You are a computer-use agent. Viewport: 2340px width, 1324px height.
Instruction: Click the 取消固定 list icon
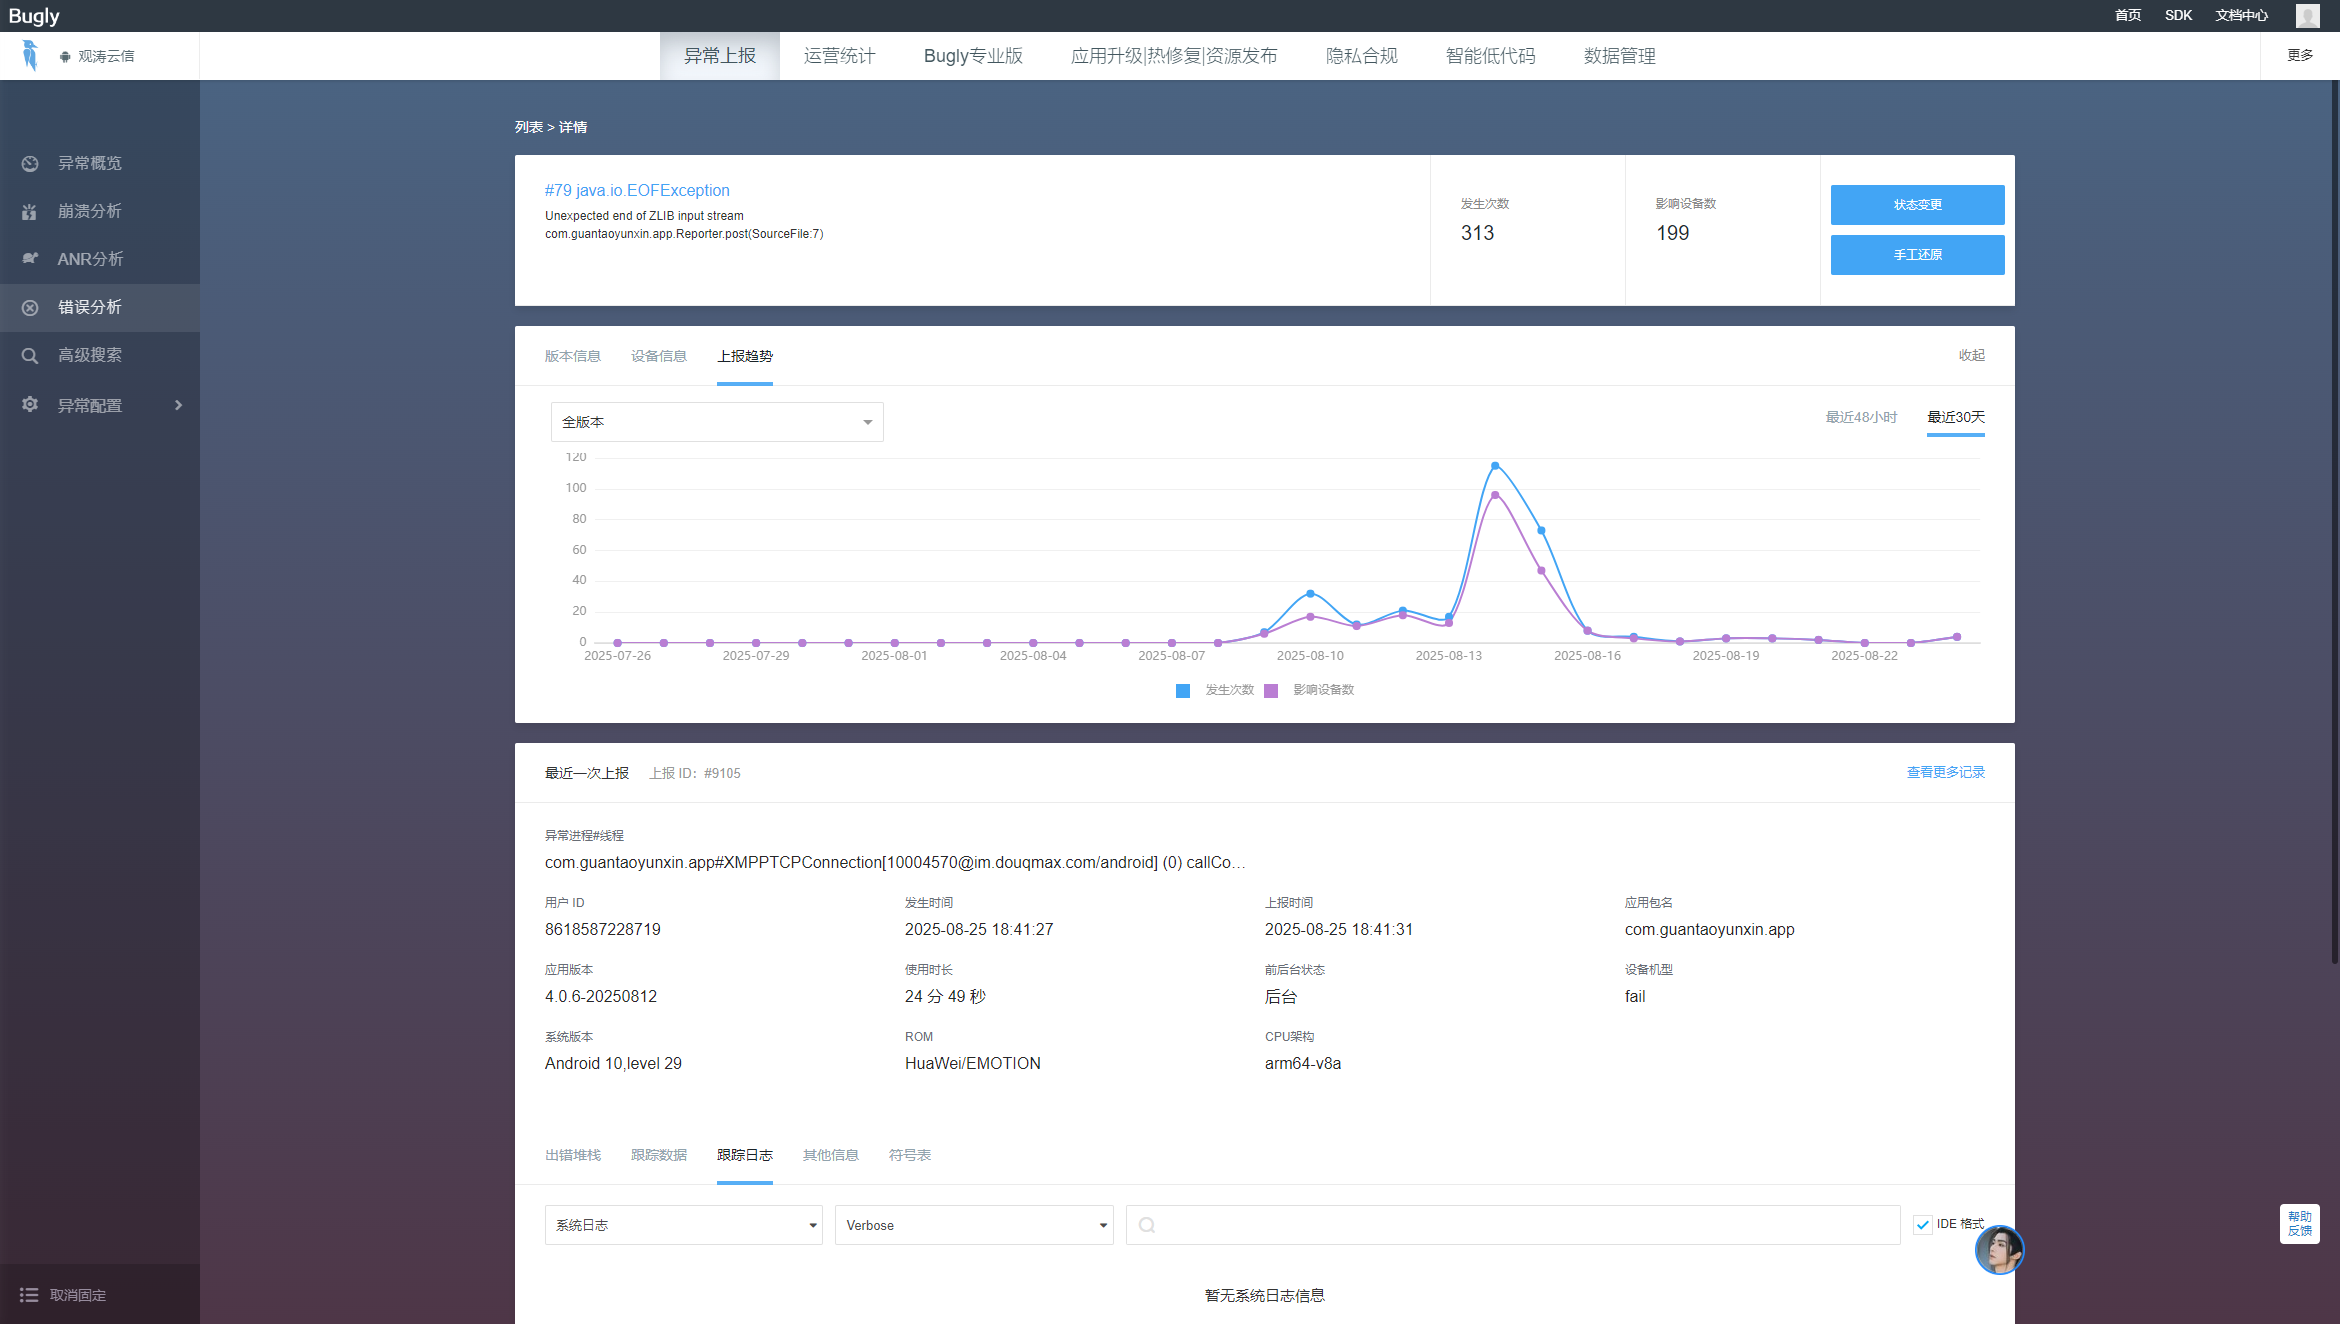click(29, 1295)
